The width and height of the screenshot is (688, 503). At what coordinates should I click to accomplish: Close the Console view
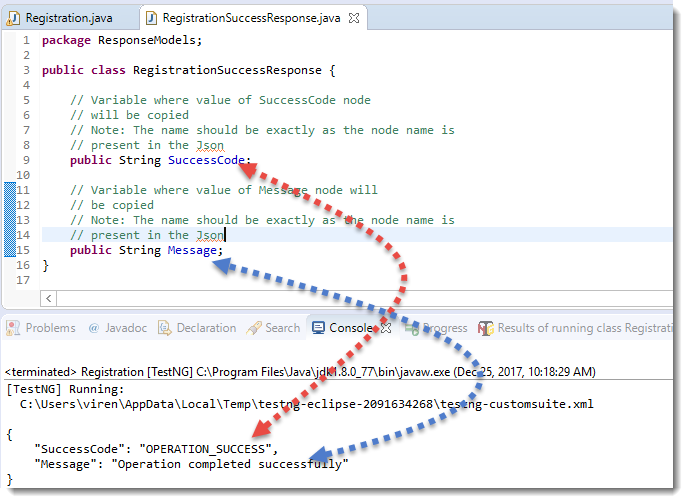click(x=386, y=328)
